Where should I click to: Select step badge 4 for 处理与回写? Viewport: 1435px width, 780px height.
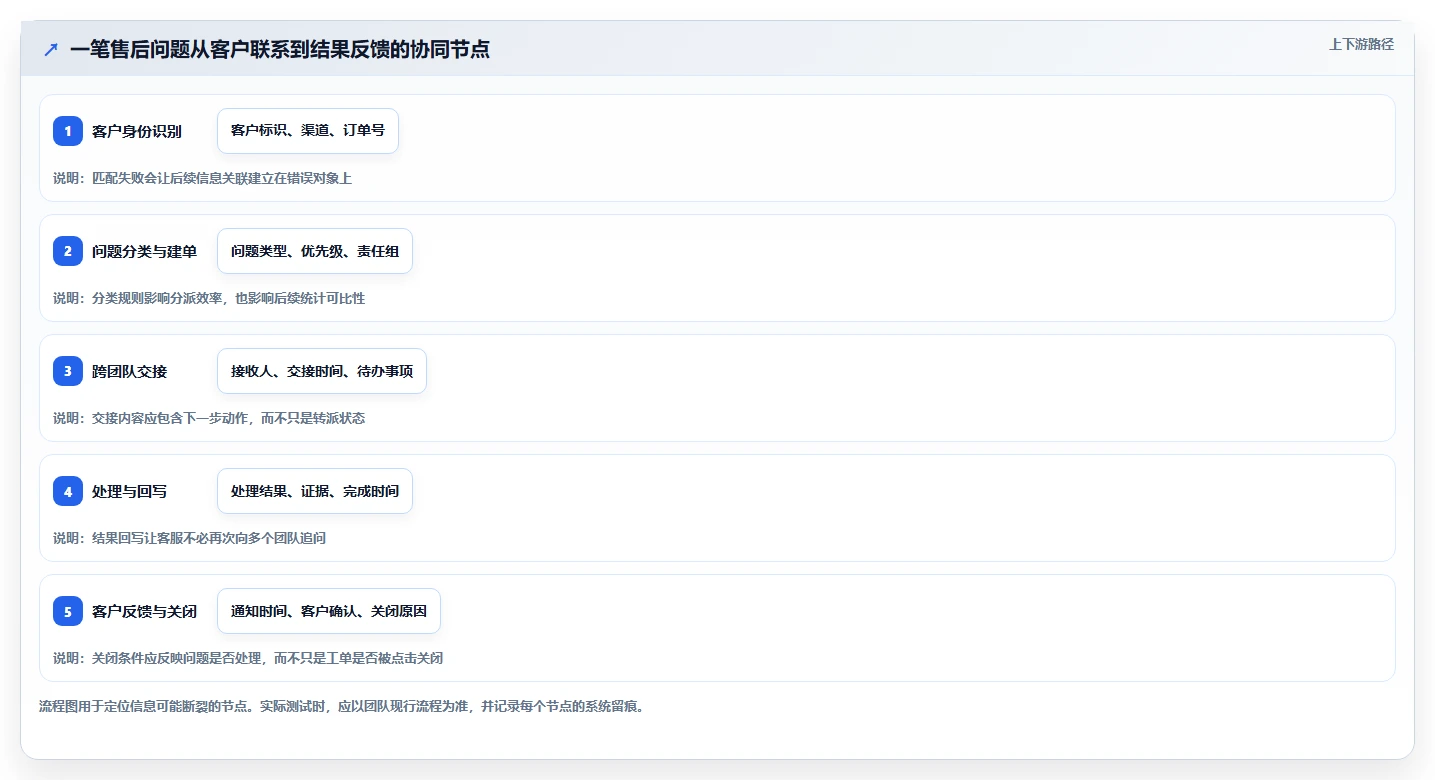coord(68,491)
